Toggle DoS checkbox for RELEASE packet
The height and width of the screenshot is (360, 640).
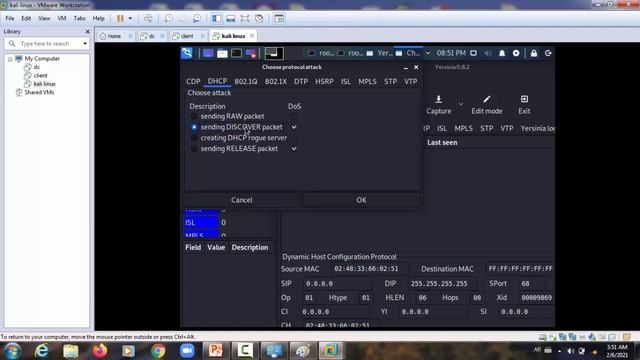[294, 149]
